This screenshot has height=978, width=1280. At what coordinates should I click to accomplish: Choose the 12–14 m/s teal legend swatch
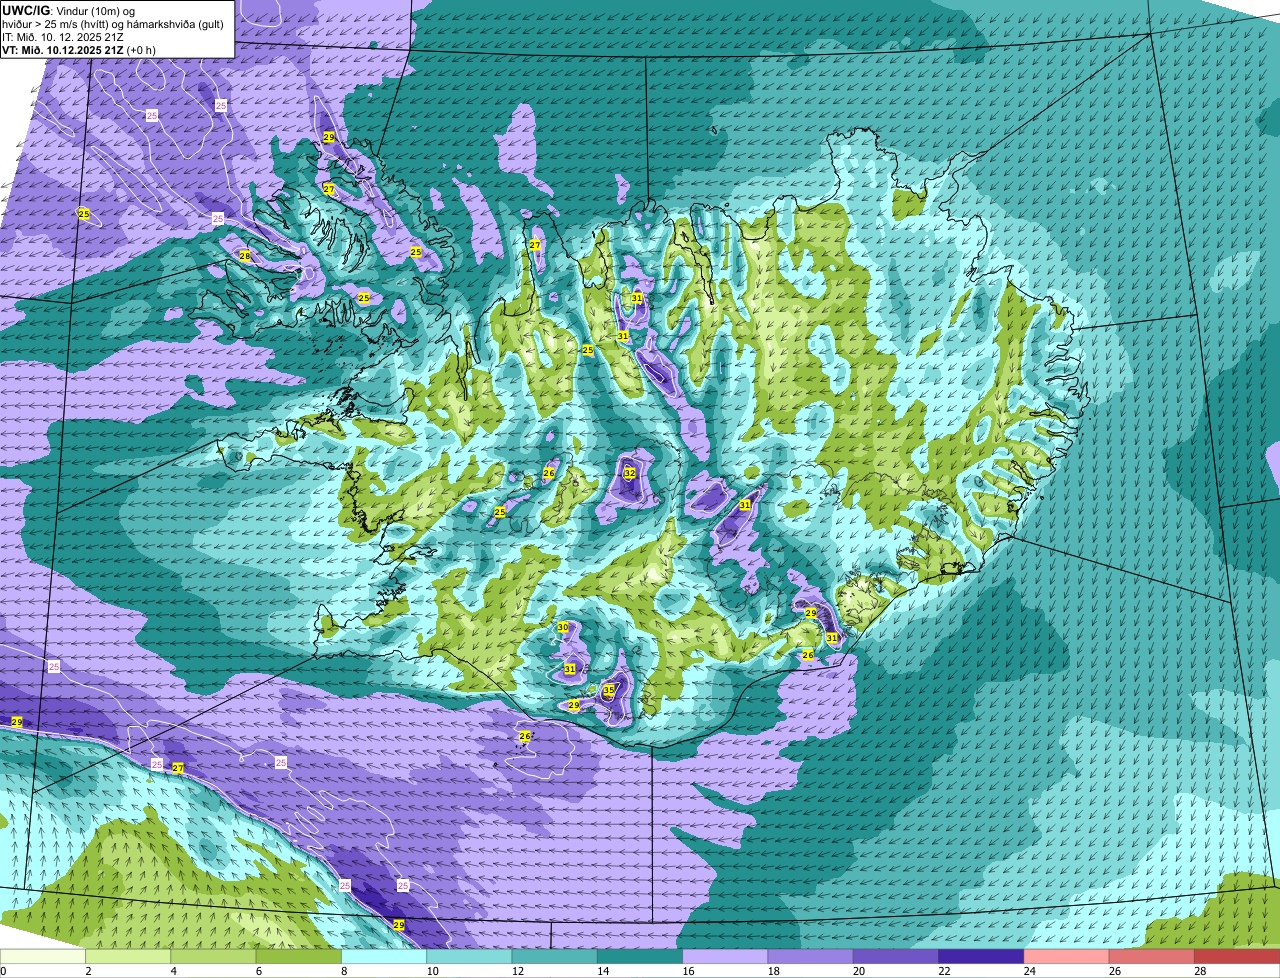pyautogui.click(x=554, y=956)
